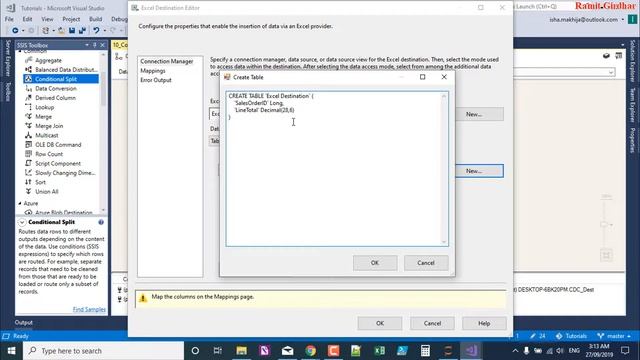Click Cancel in Create Table dialog
640x360 pixels.
pos(426,263)
